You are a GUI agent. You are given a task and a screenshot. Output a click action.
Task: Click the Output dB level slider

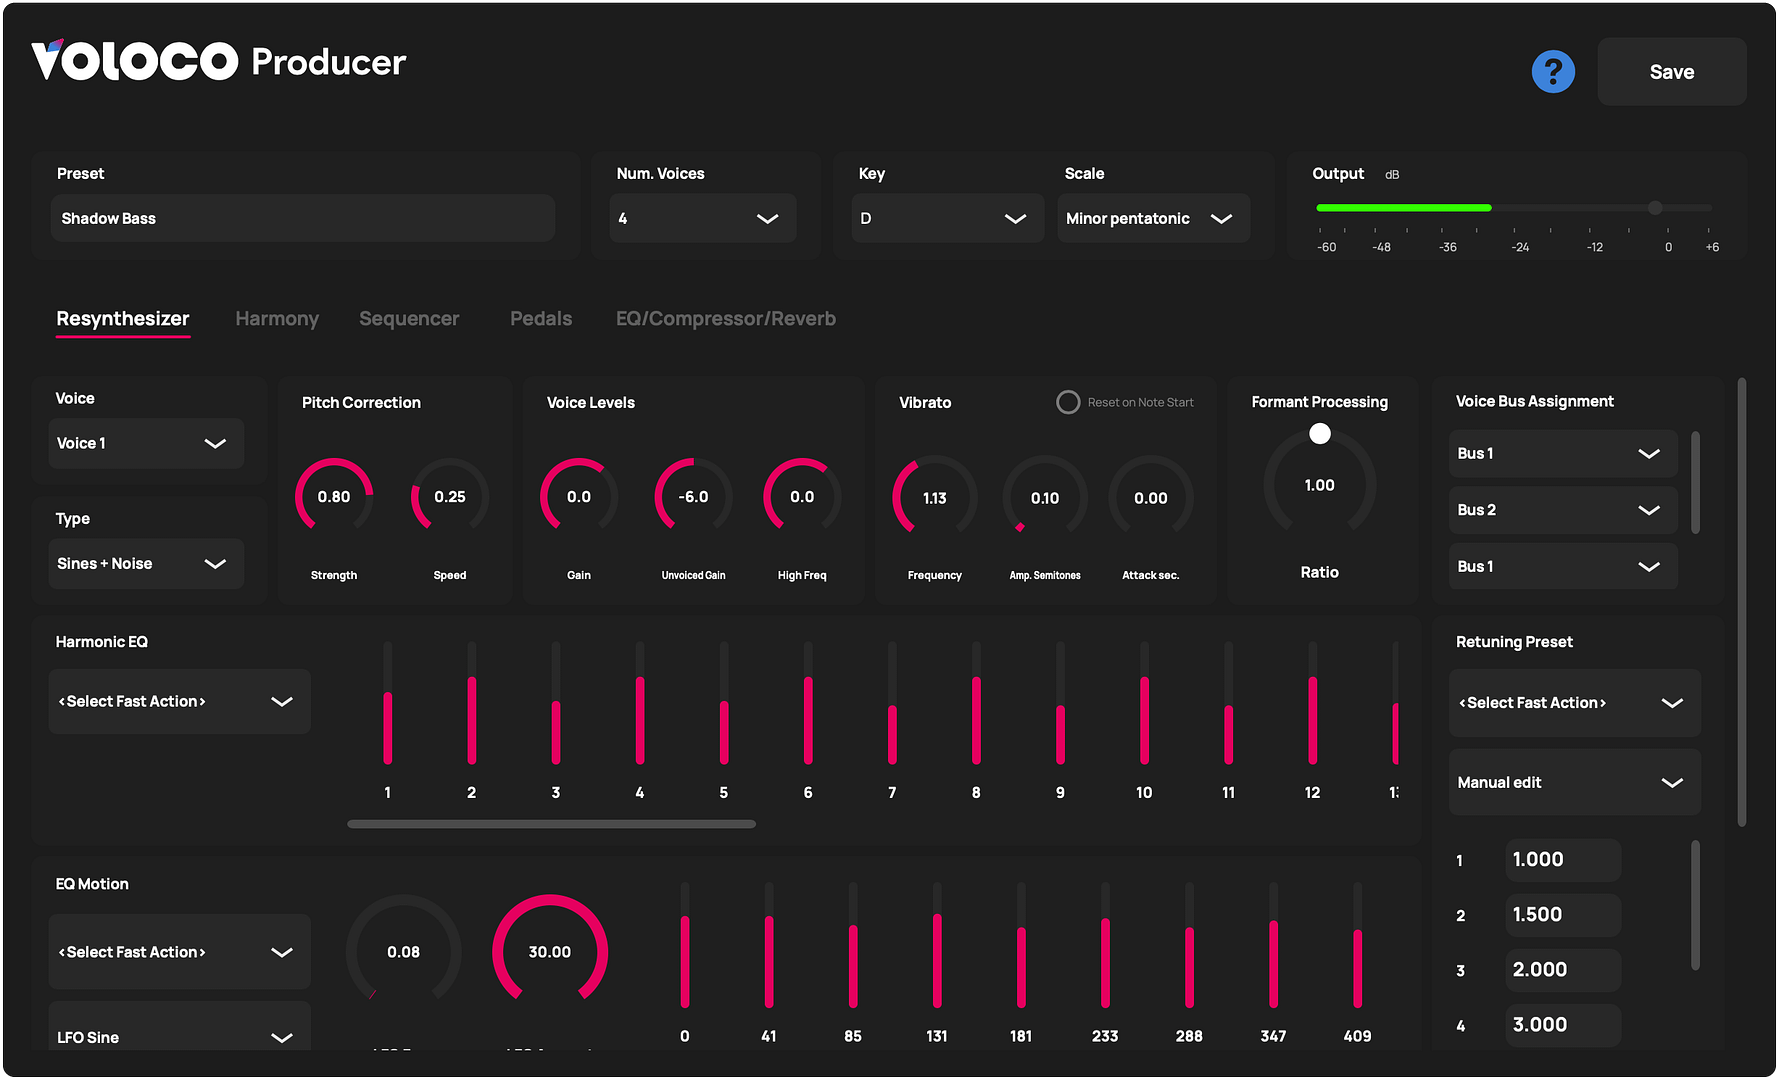[1513, 208]
